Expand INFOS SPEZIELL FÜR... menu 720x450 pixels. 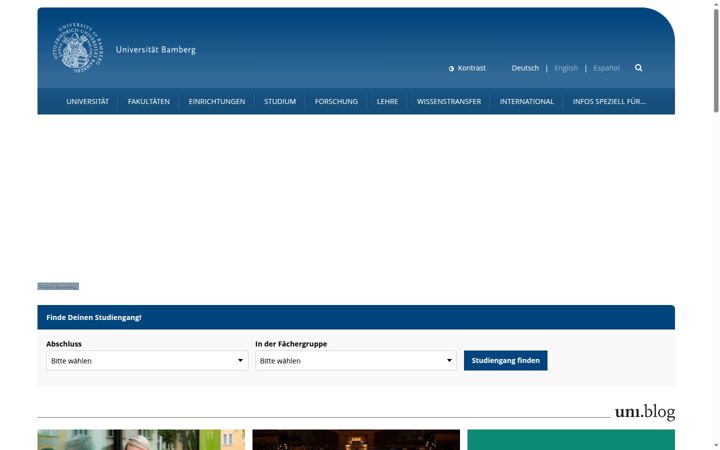click(609, 101)
